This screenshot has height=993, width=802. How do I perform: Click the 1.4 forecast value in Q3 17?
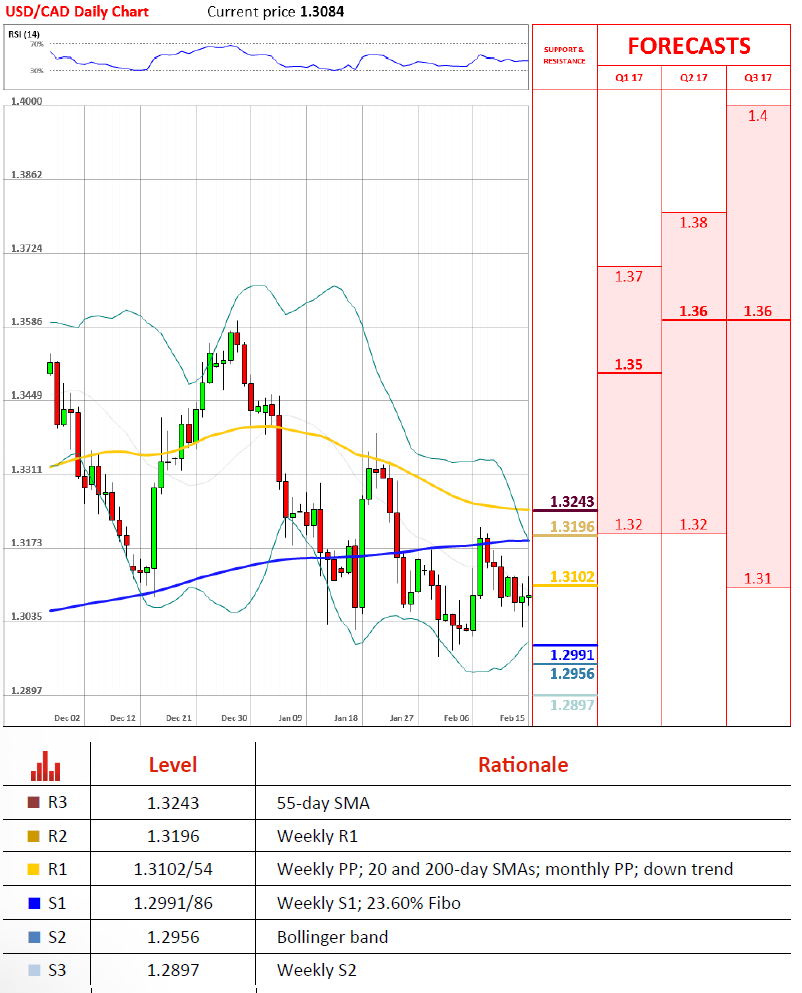click(758, 116)
